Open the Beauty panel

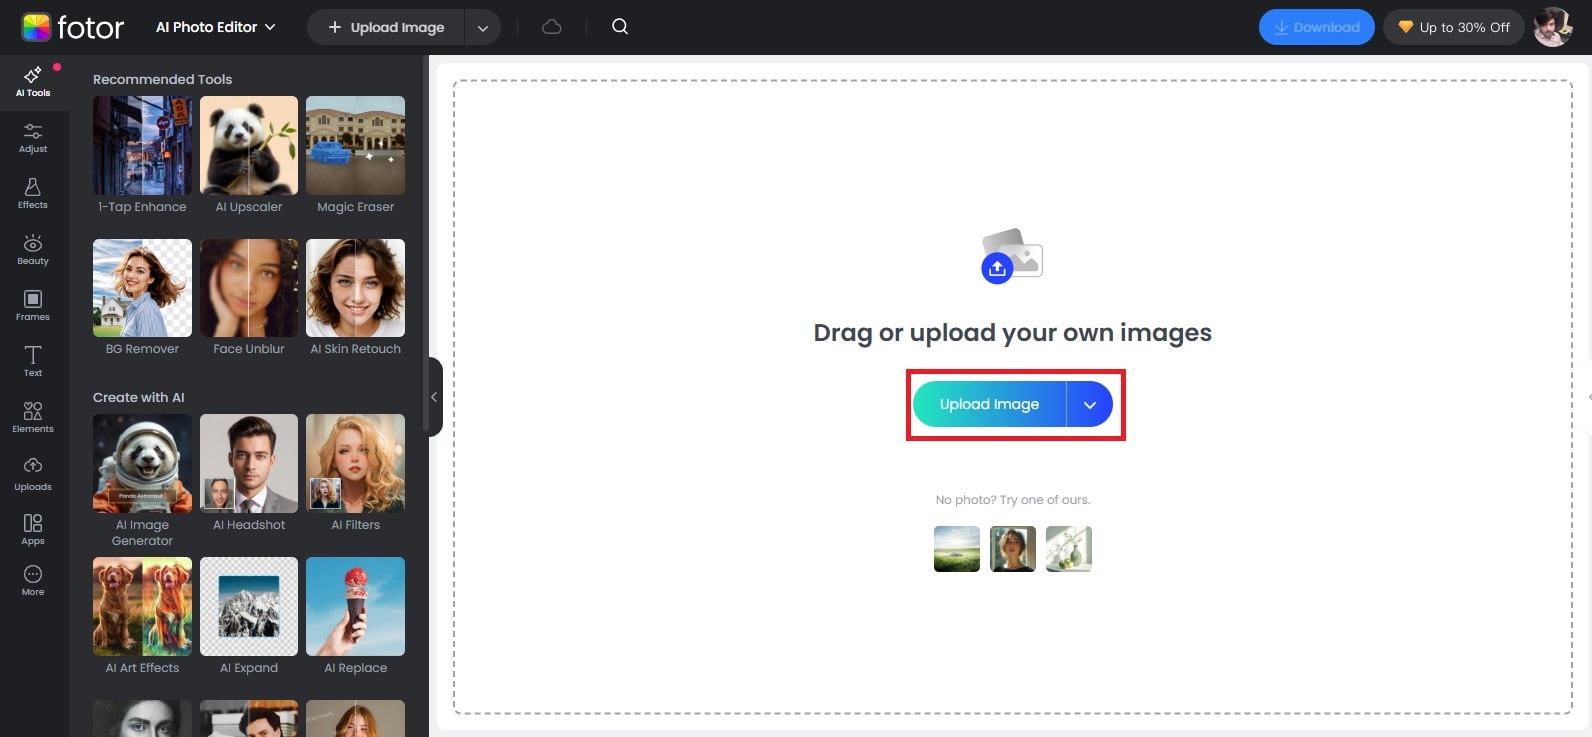point(33,250)
